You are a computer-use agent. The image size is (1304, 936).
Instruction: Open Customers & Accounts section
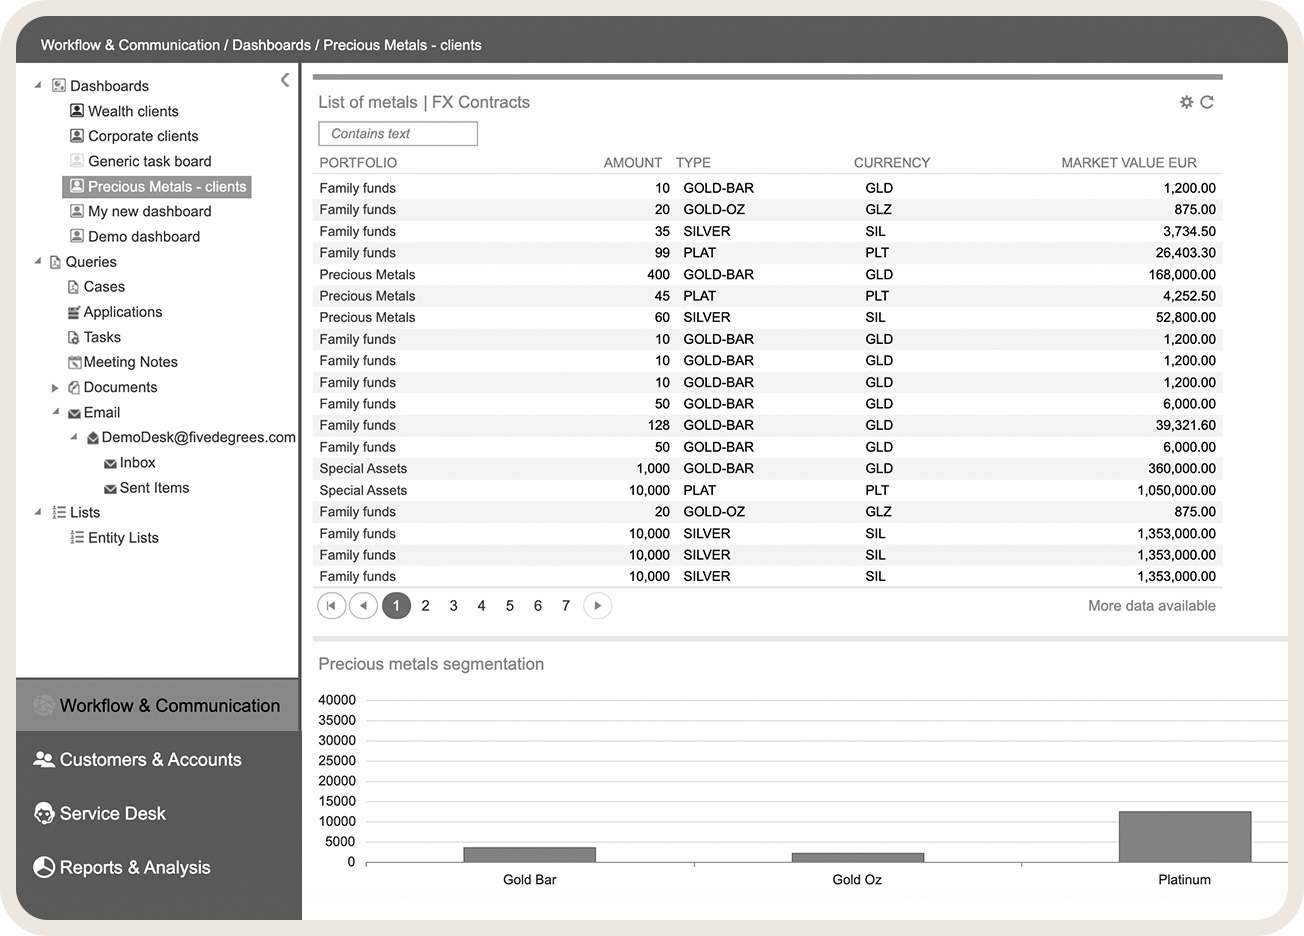pyautogui.click(x=150, y=760)
